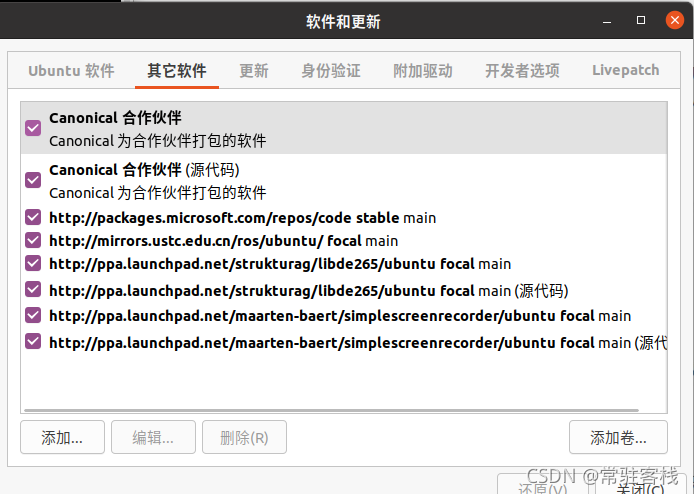Click the 添加卷... button
Screen dimensions: 694x494
coord(618,437)
